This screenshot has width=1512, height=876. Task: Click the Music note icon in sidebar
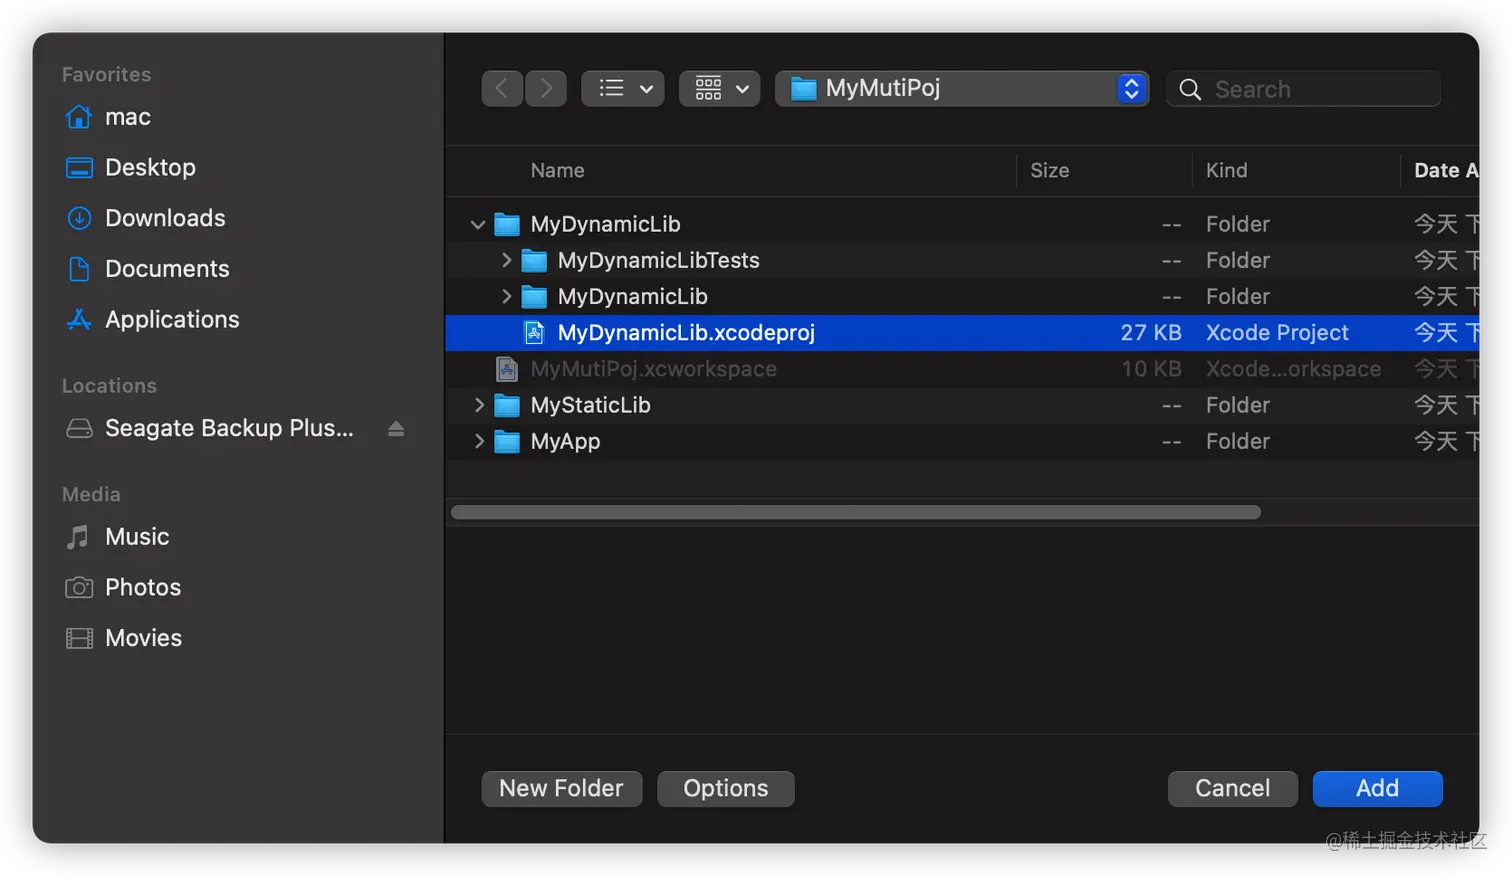tap(78, 537)
